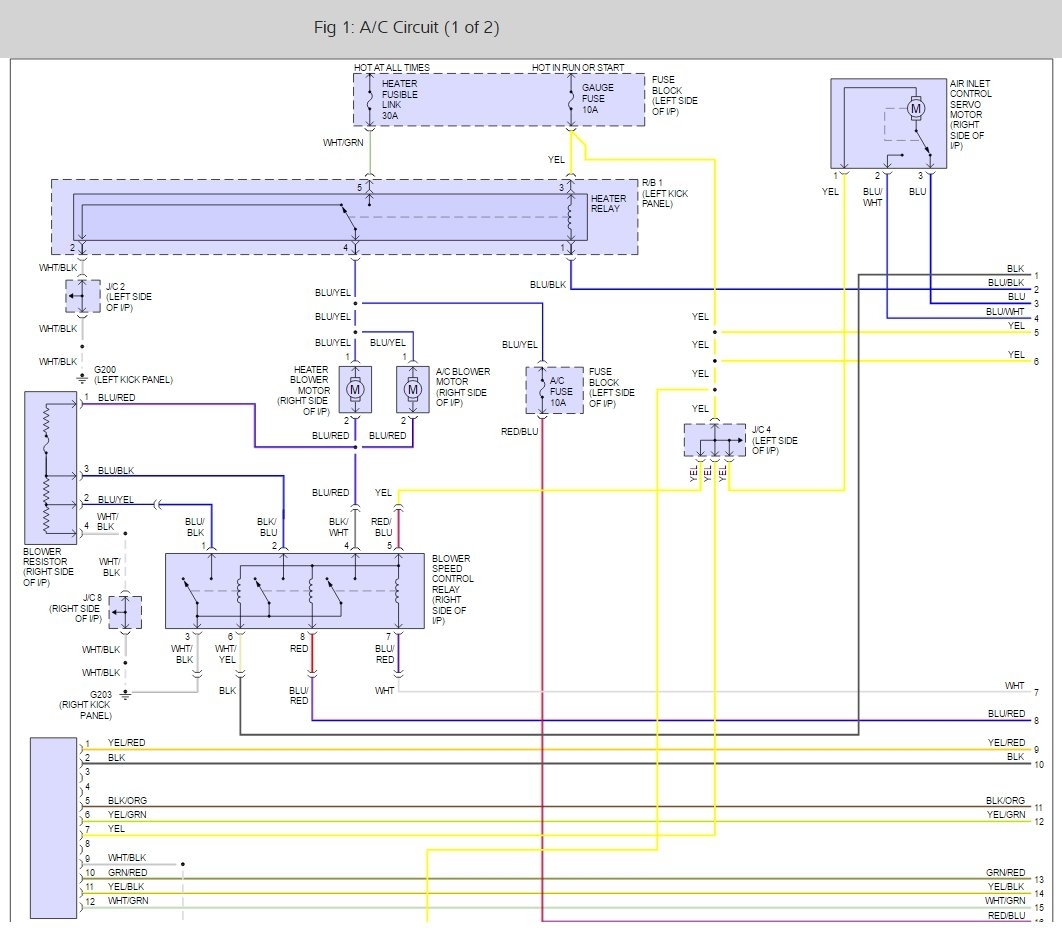Click the G200 ground symbol
The width and height of the screenshot is (1062, 938).
pyautogui.click(x=82, y=378)
